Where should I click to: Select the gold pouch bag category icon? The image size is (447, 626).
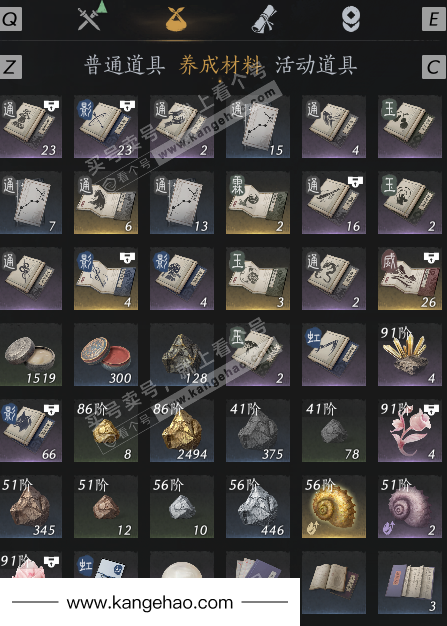tap(176, 19)
